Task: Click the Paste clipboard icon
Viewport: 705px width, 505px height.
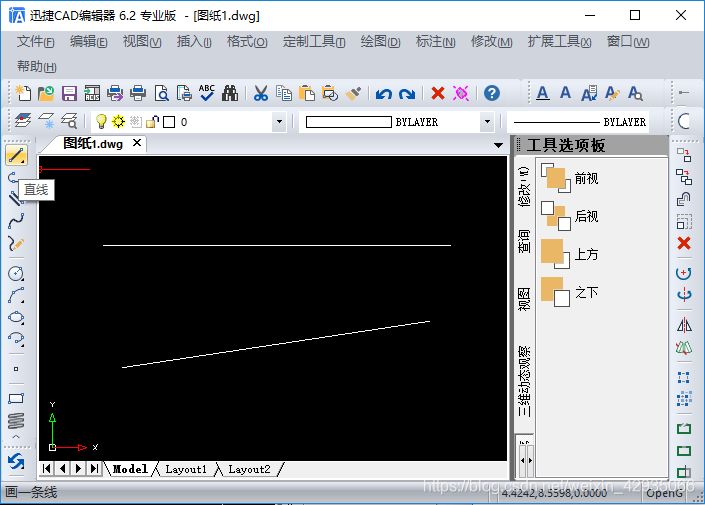Action: [307, 93]
